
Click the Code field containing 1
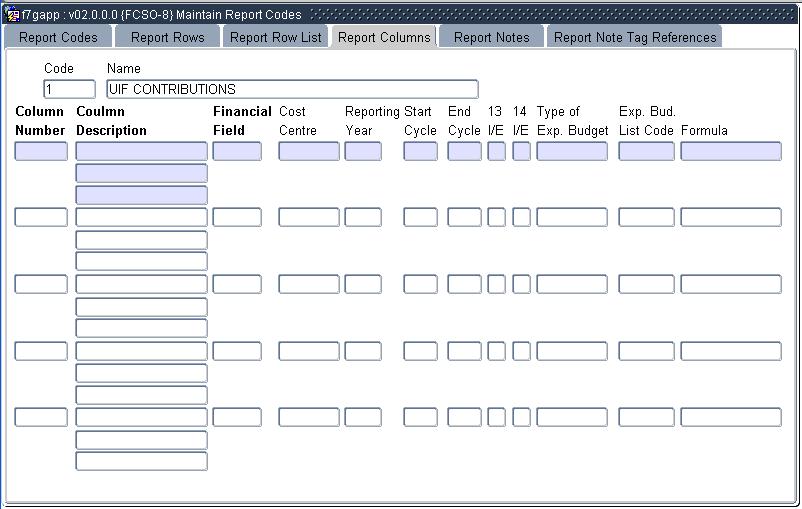point(69,89)
